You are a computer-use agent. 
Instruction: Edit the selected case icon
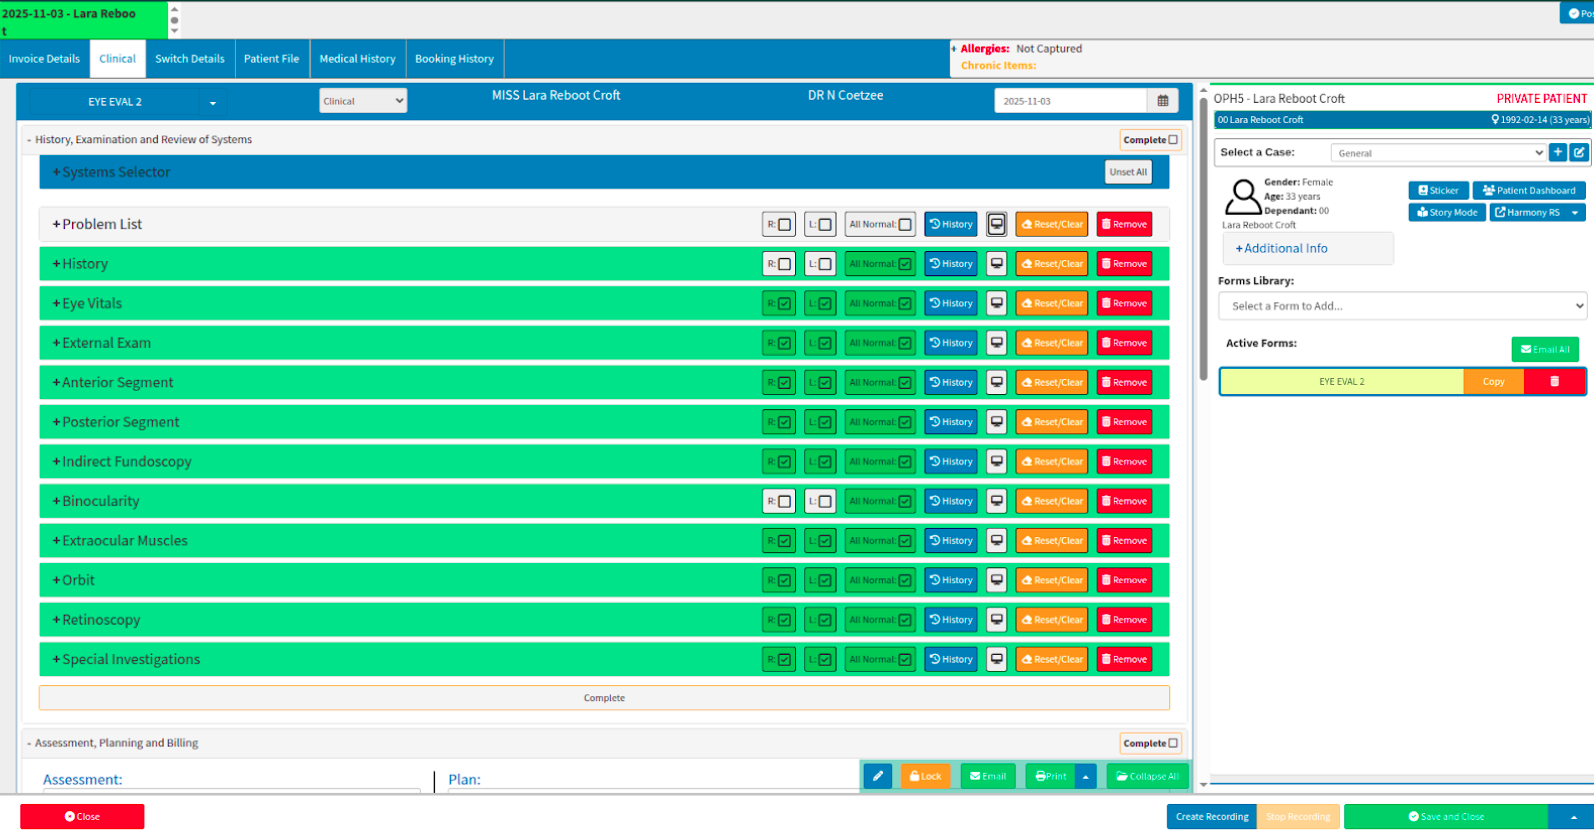tap(1578, 152)
